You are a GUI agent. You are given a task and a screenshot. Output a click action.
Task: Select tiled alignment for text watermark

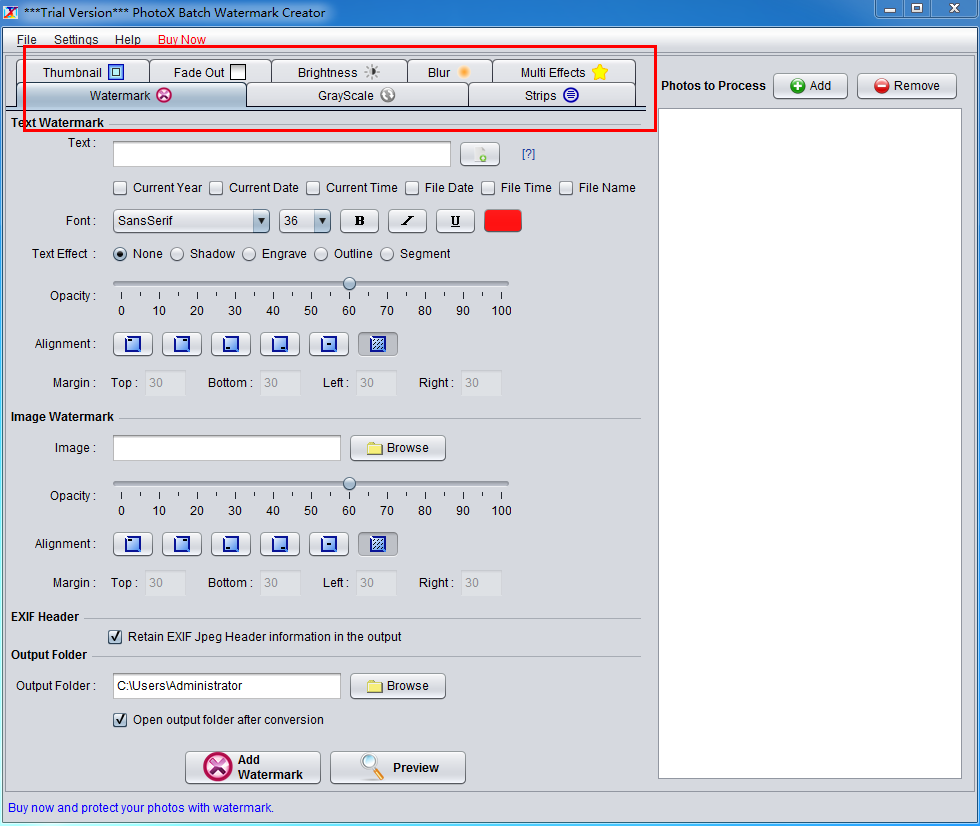pyautogui.click(x=378, y=344)
